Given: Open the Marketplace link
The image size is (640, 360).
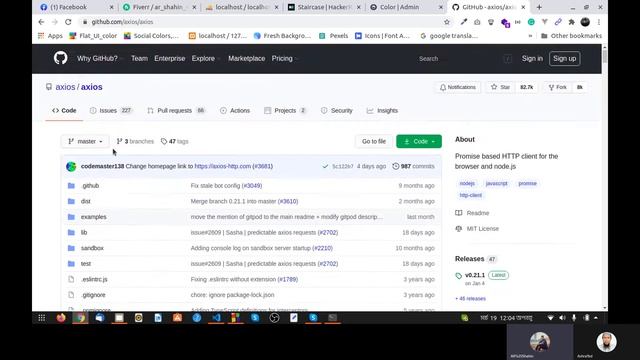Looking at the screenshot, I should [247, 58].
